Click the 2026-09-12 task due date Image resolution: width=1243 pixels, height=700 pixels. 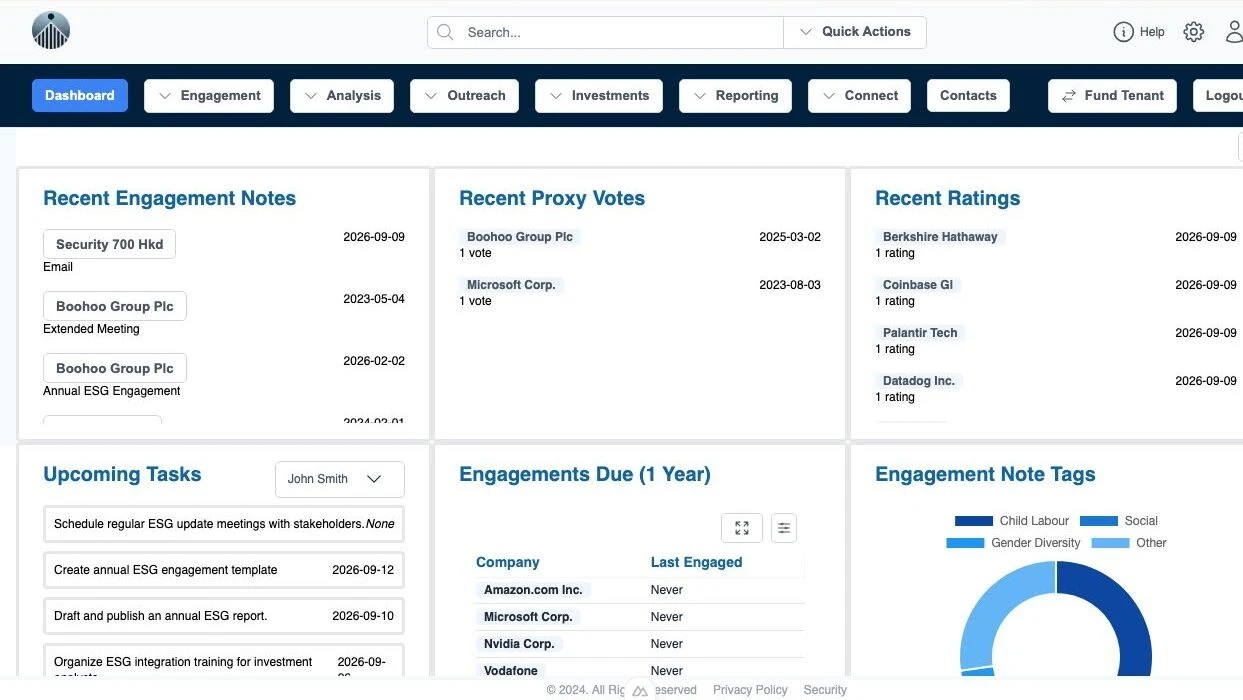coord(363,570)
